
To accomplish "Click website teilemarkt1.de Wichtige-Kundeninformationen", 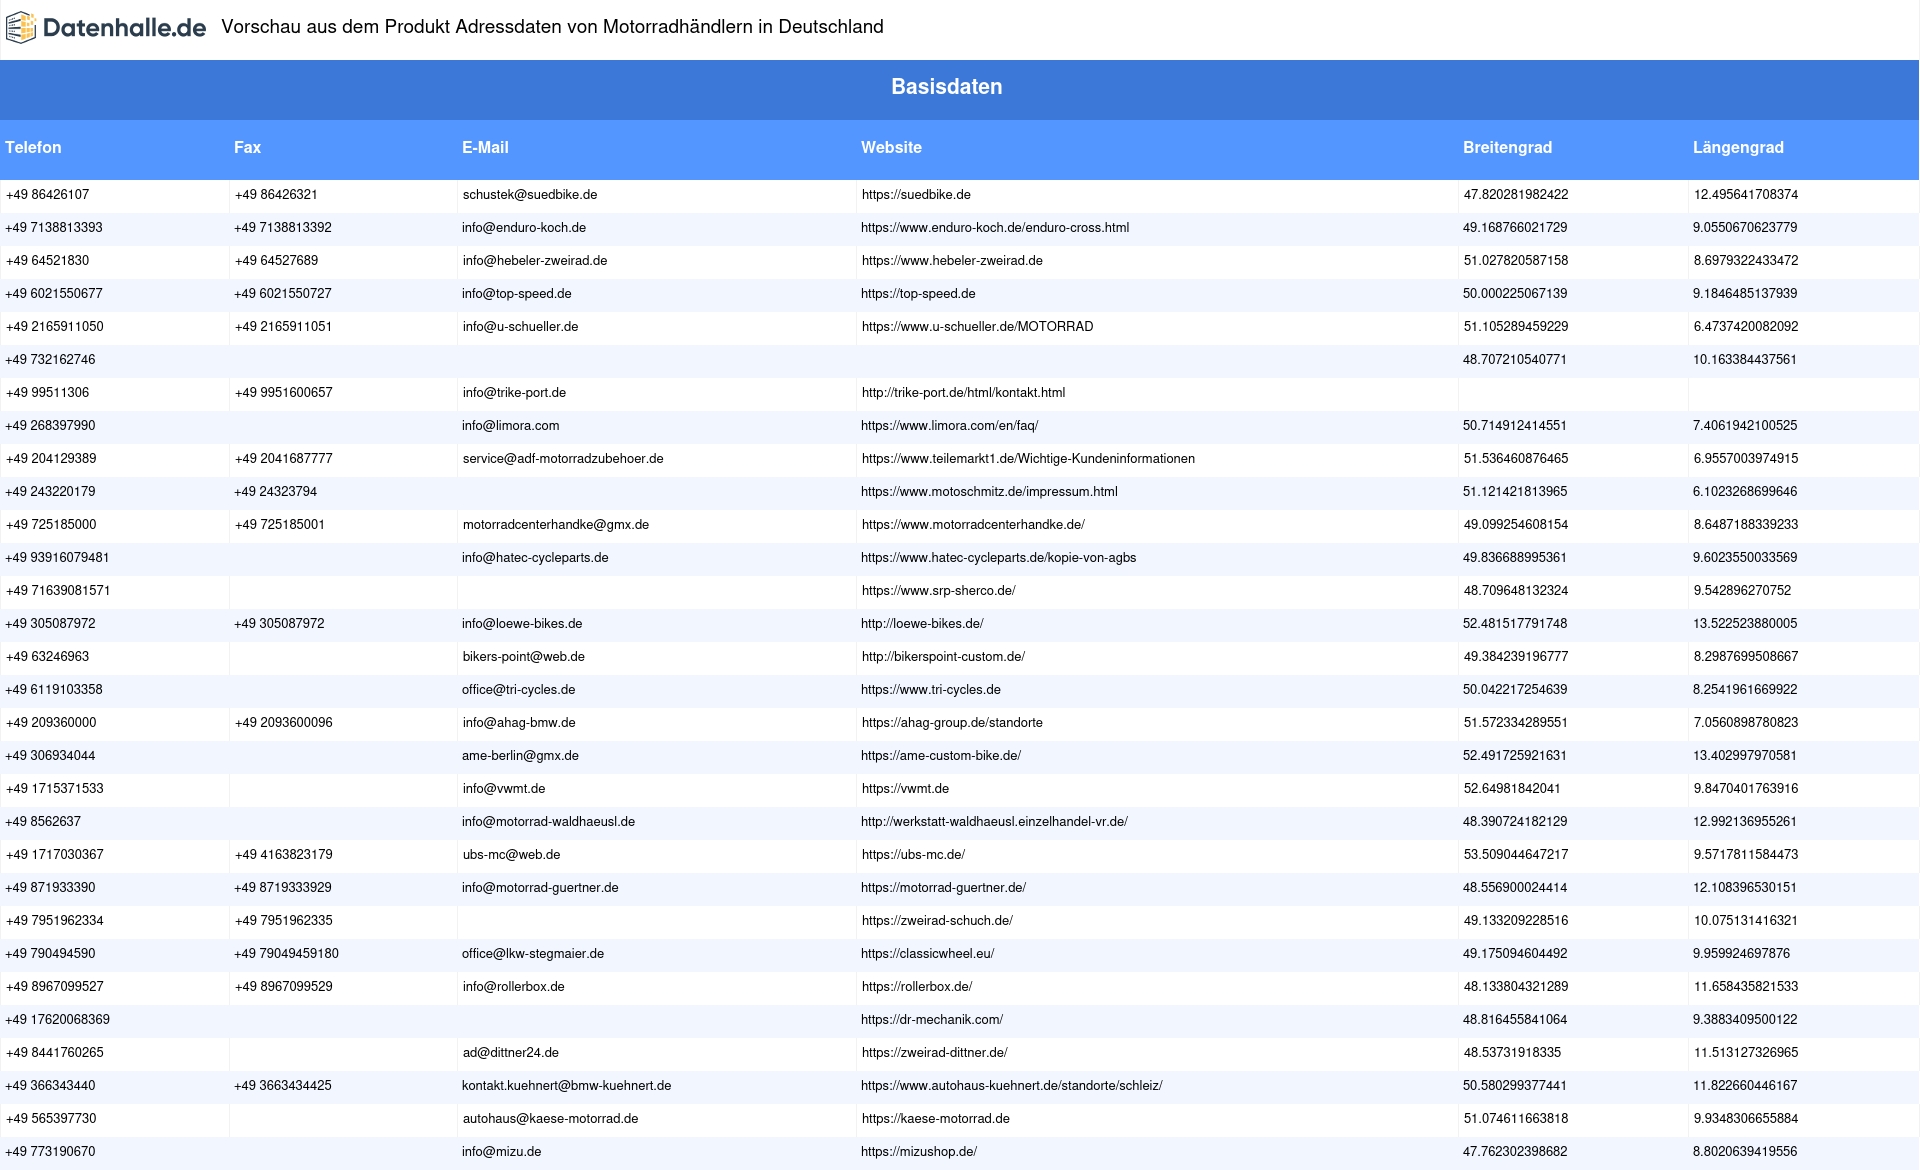I will 1028,459.
